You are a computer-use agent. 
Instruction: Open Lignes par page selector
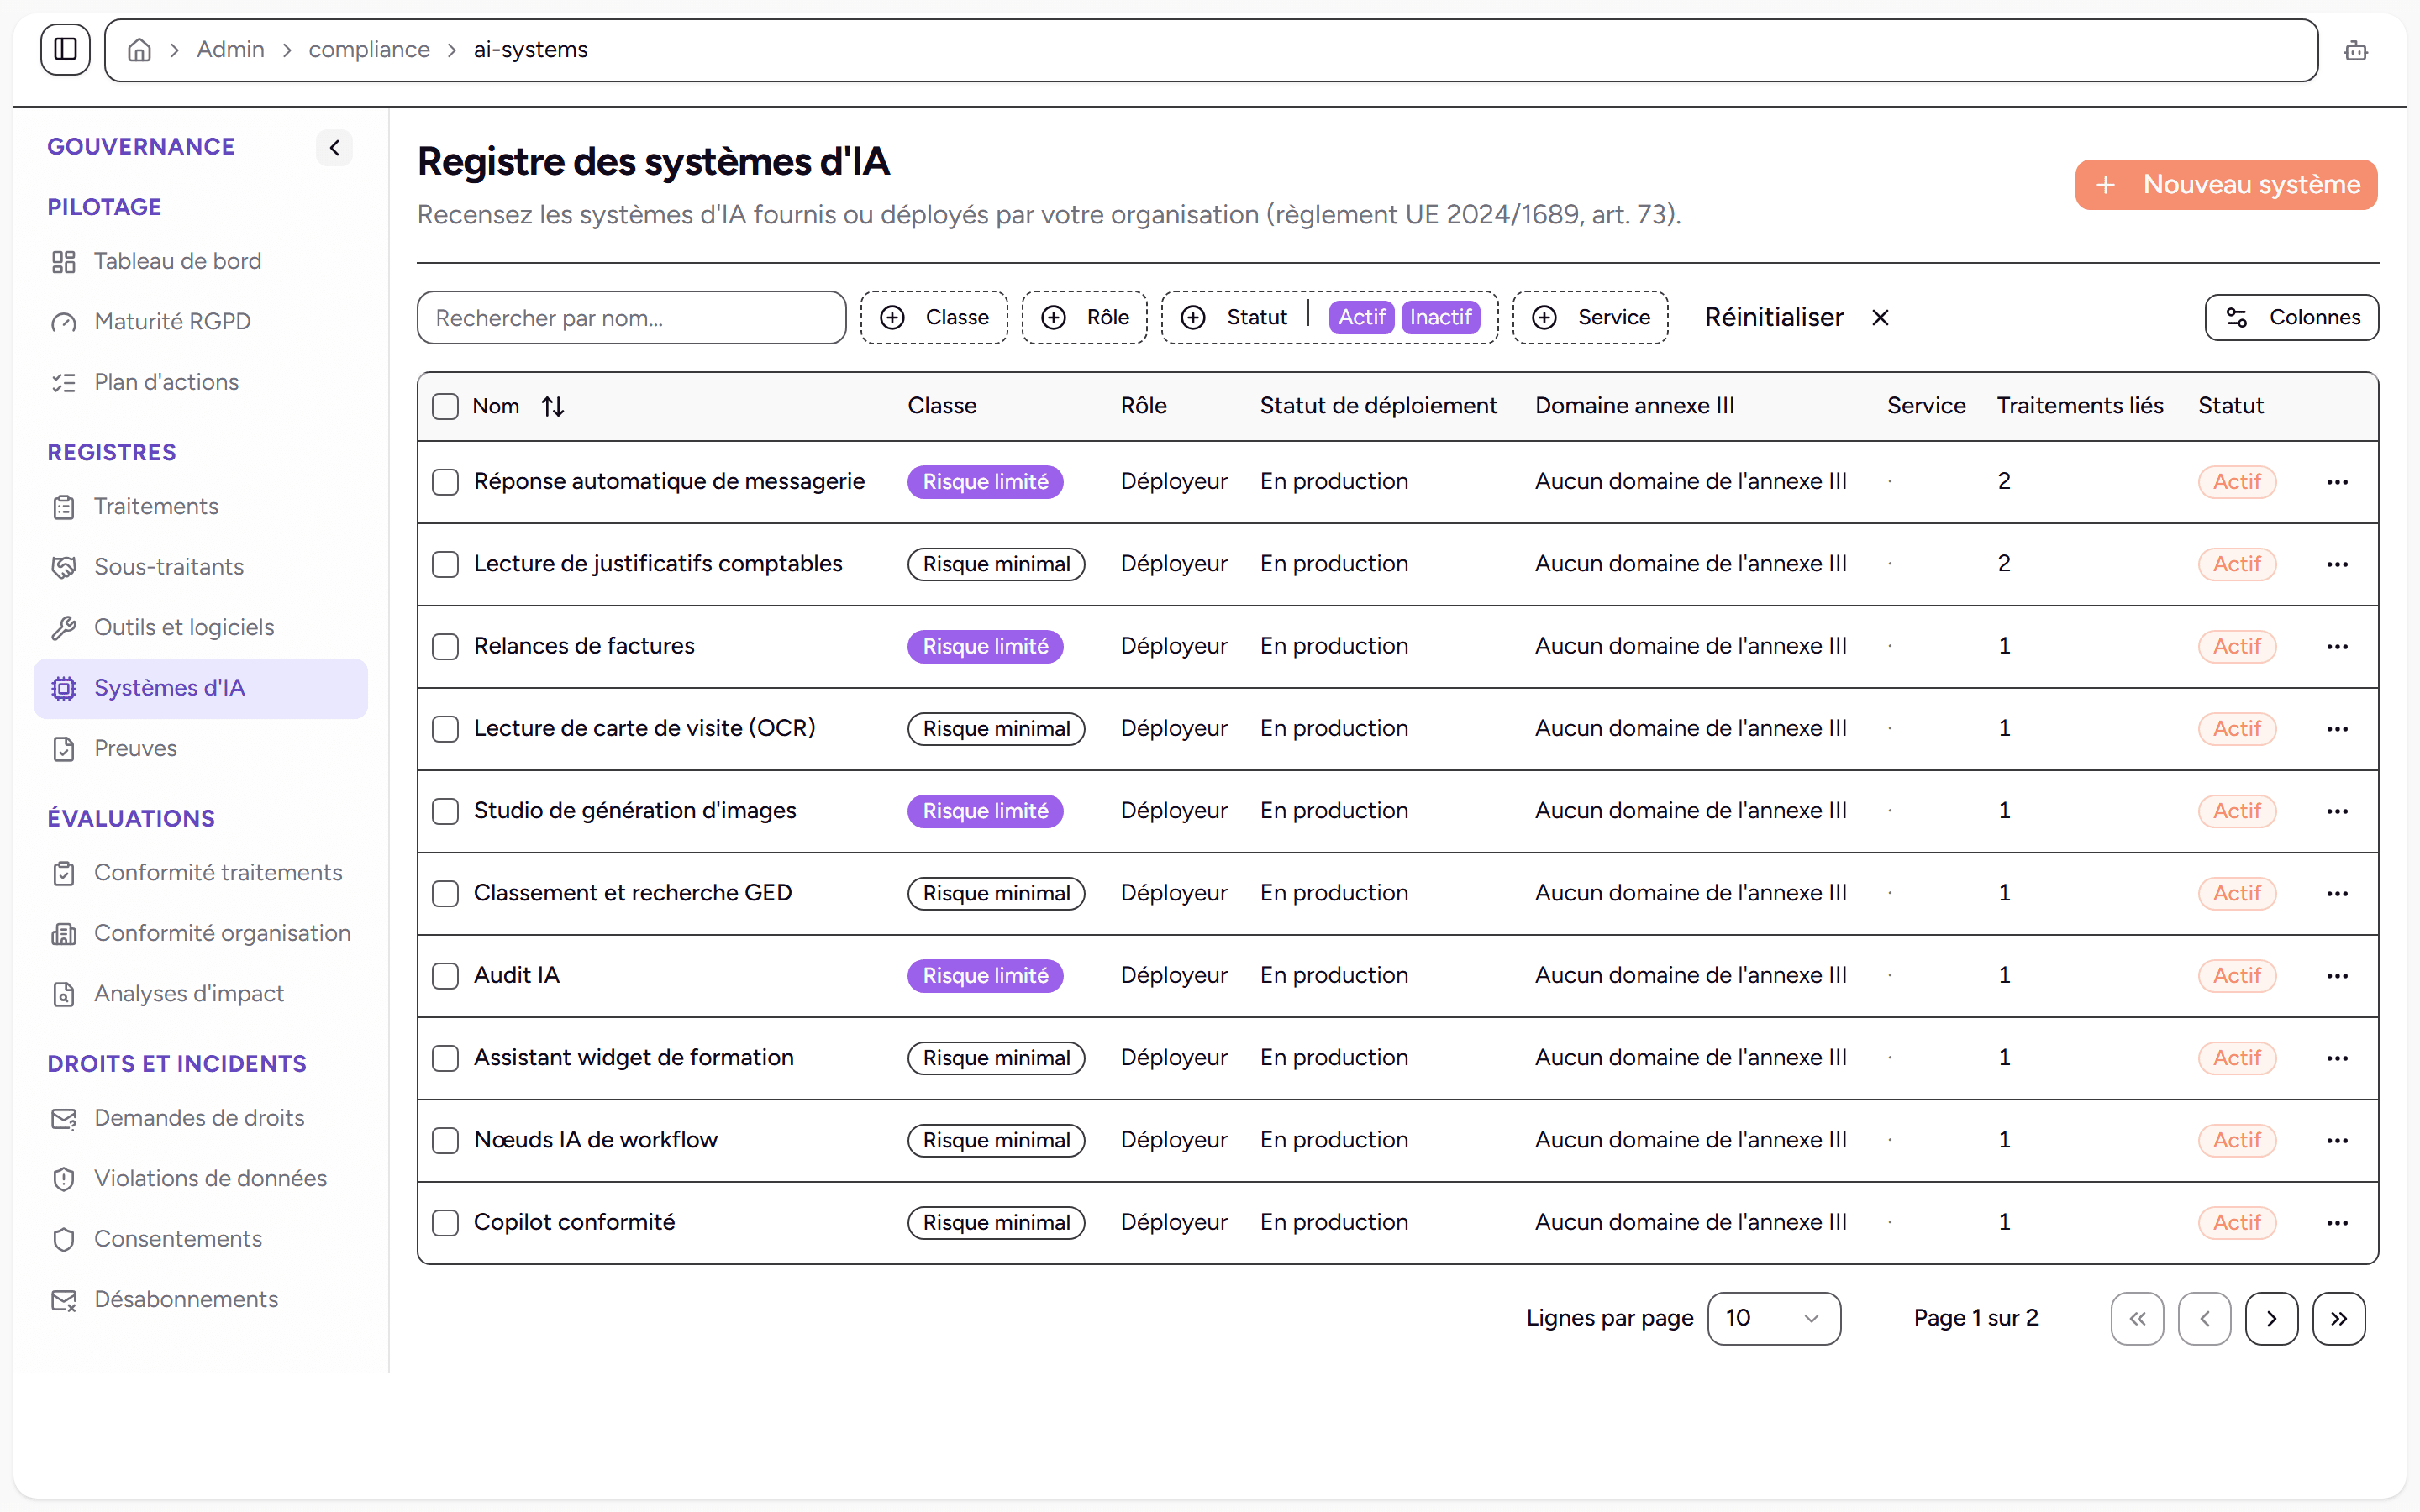point(1774,1319)
